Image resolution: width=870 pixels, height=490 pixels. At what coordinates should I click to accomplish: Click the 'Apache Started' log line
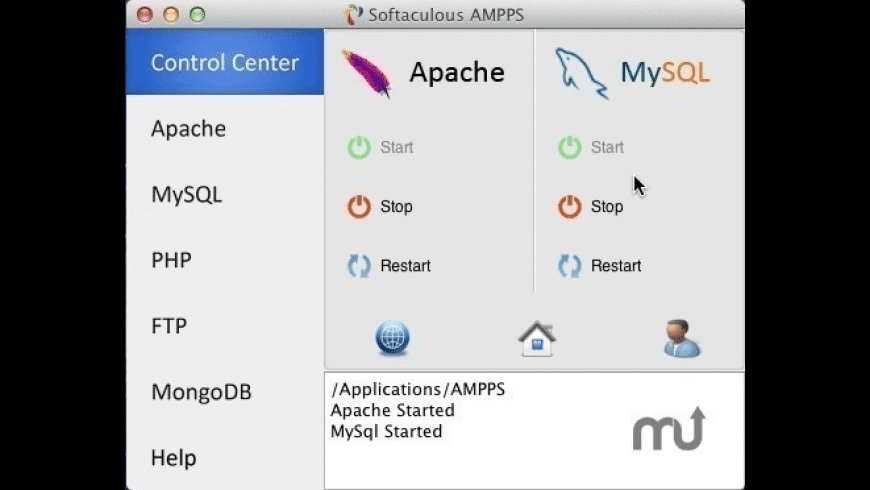[x=392, y=411]
